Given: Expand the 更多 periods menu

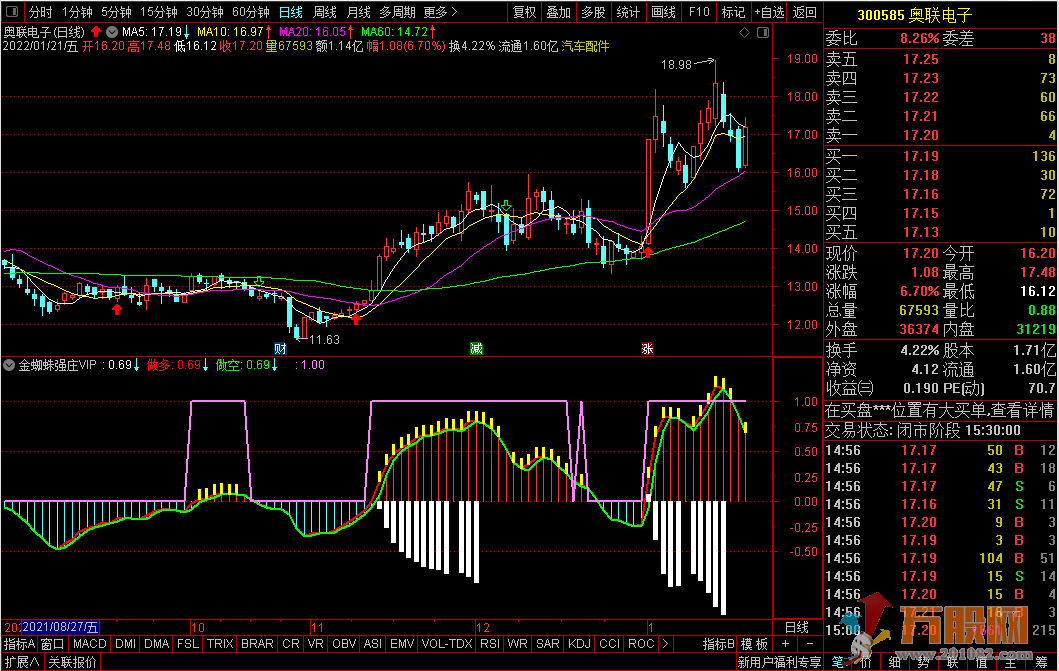Looking at the screenshot, I should [440, 12].
